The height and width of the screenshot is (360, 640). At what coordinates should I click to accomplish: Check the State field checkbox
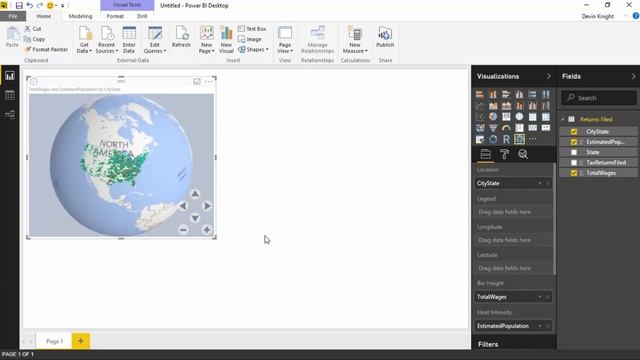[x=574, y=152]
